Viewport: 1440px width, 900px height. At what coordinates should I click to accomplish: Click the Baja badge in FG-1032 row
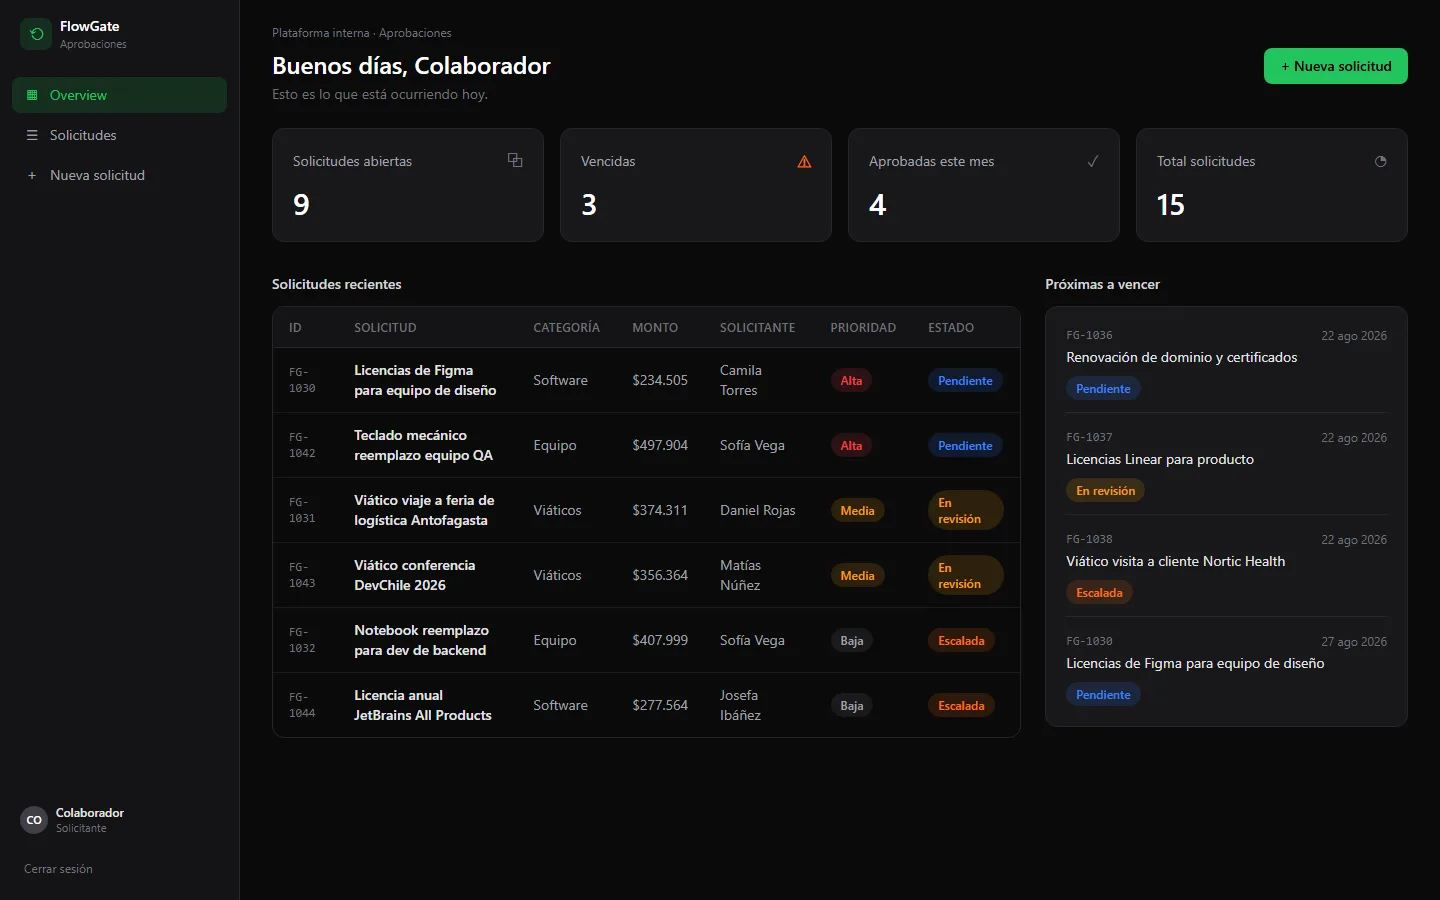pos(851,641)
